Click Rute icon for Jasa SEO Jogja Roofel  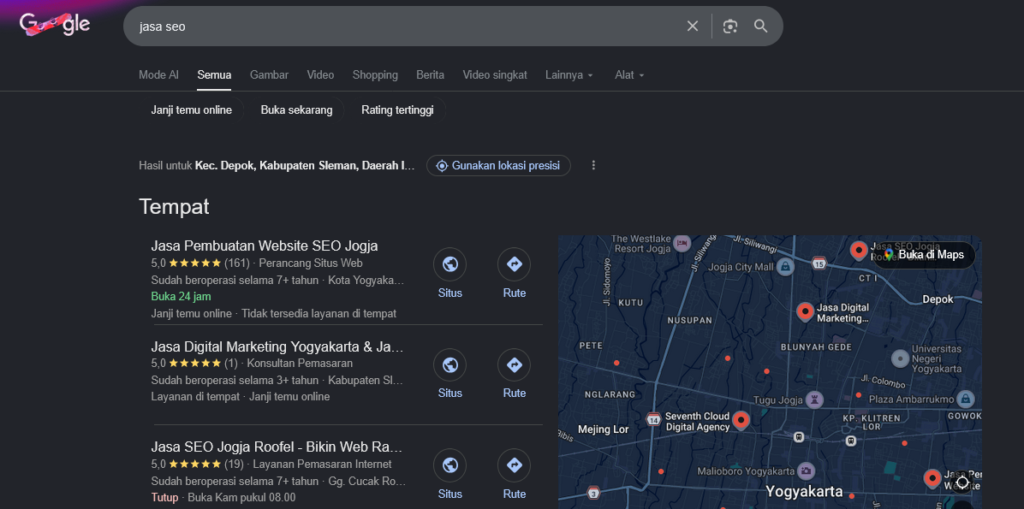pyautogui.click(x=514, y=465)
